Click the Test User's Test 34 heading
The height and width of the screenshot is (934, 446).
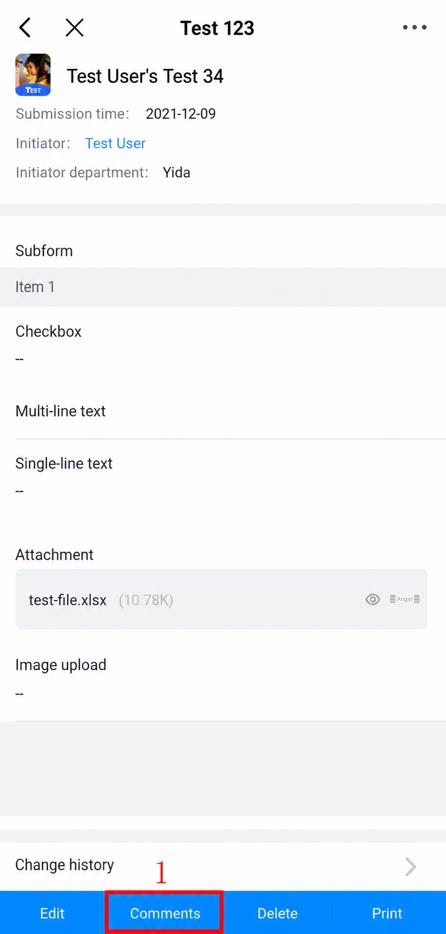(x=145, y=76)
